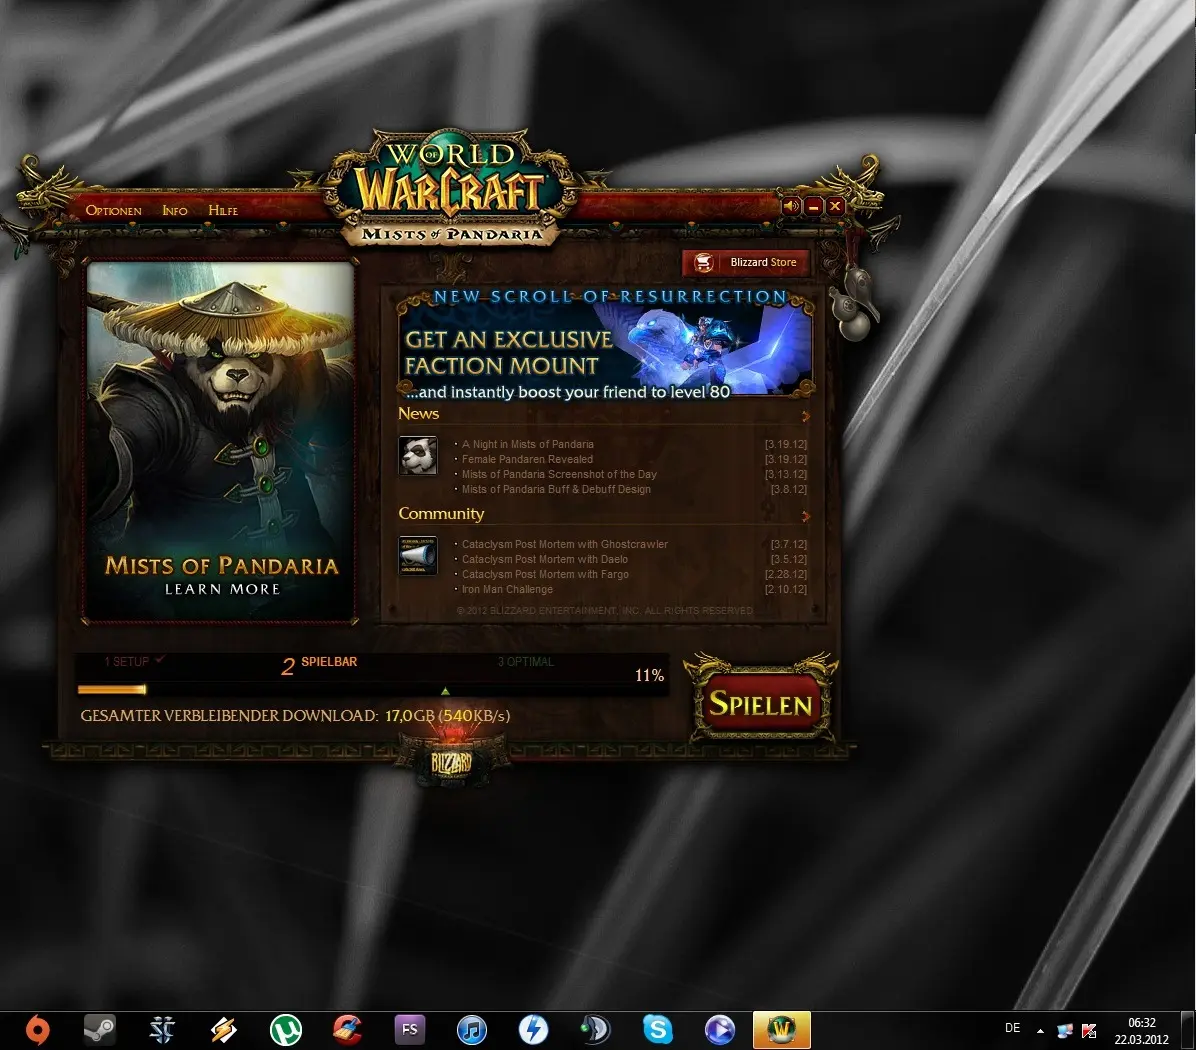Click the red flag action center icon

click(x=1089, y=1031)
